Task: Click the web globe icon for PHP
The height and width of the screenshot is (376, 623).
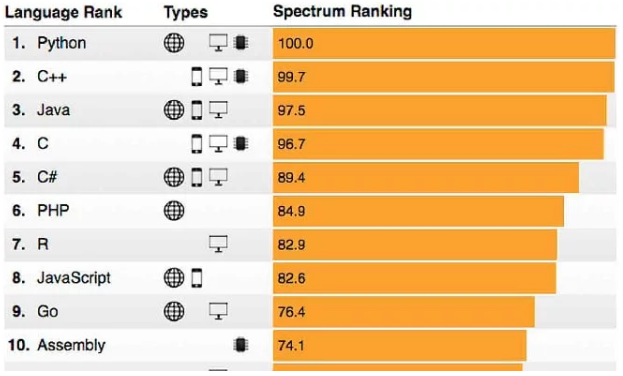Action: [x=174, y=210]
